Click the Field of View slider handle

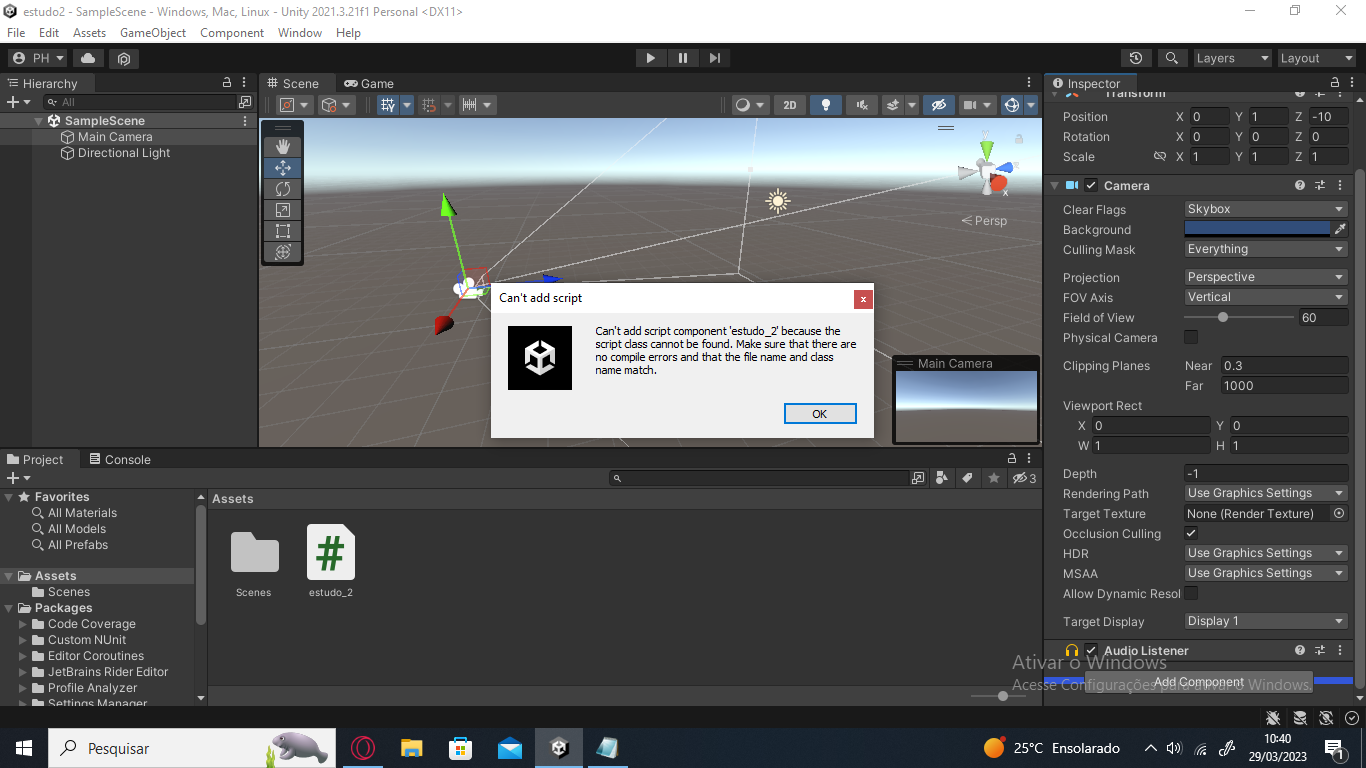tap(1222, 317)
